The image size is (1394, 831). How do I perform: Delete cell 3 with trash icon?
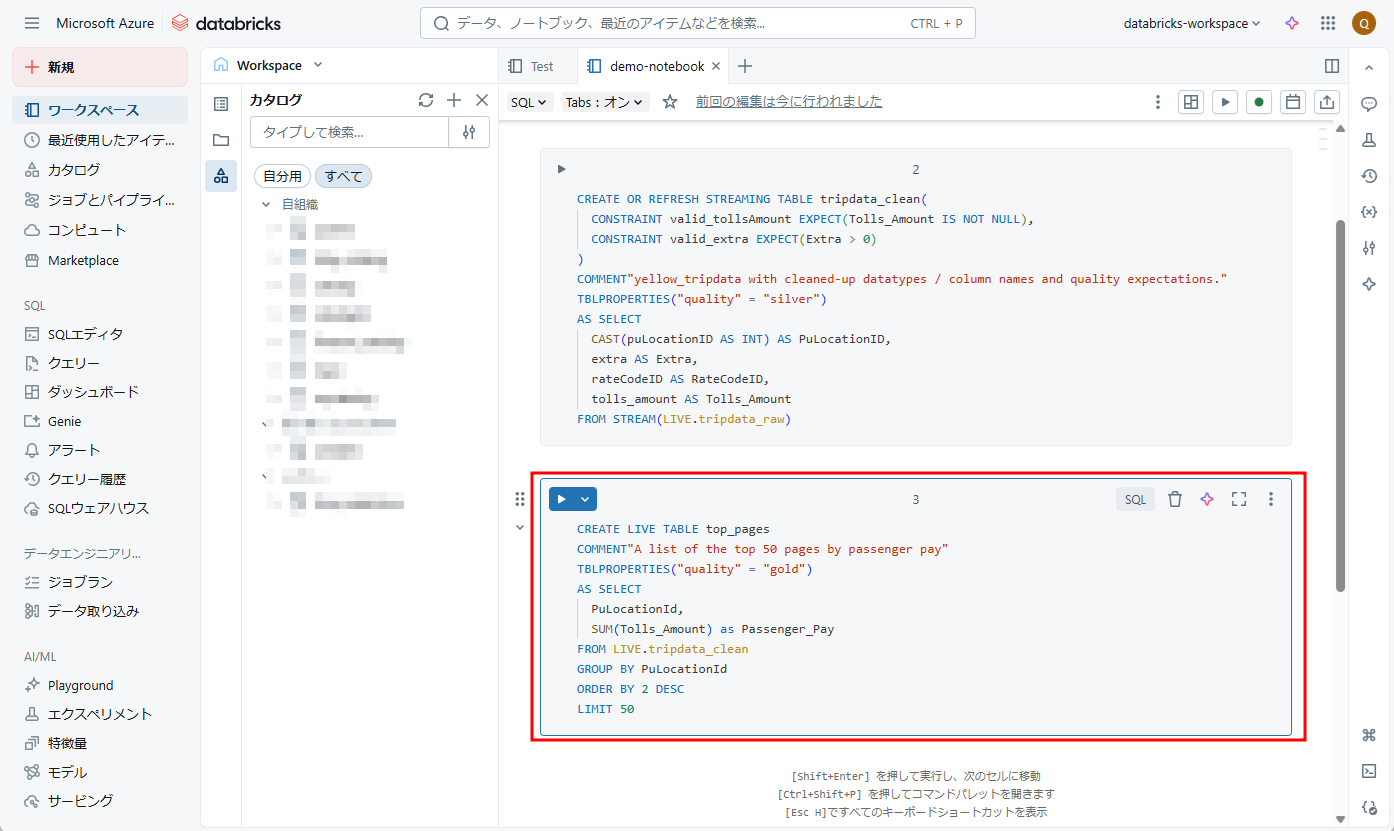1175,499
